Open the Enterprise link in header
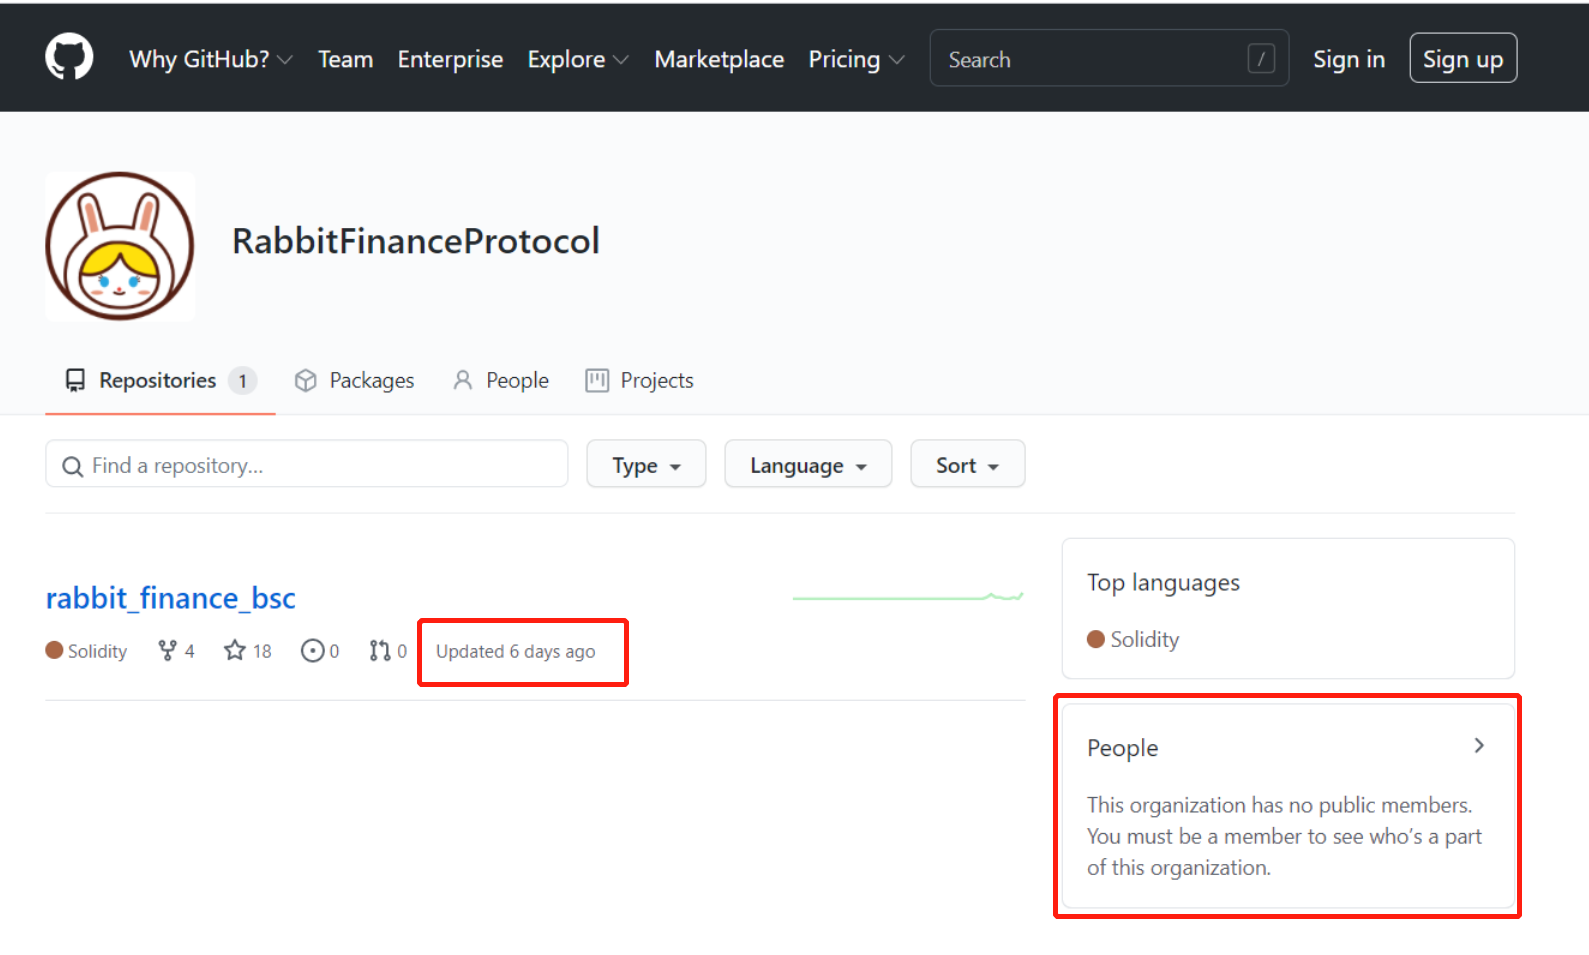The width and height of the screenshot is (1589, 955). pos(450,59)
